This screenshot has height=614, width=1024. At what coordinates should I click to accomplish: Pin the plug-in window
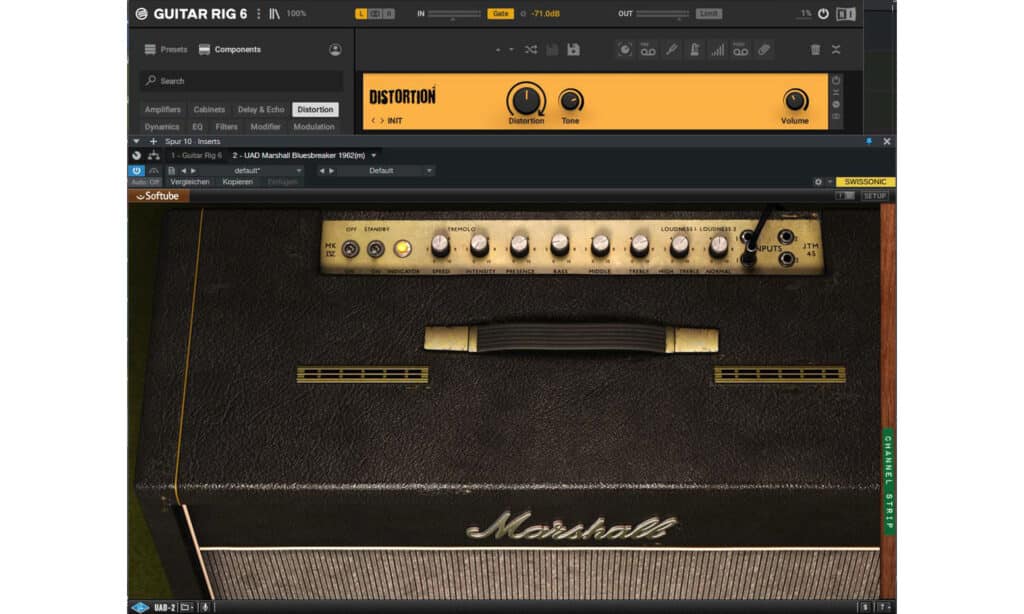tap(869, 141)
